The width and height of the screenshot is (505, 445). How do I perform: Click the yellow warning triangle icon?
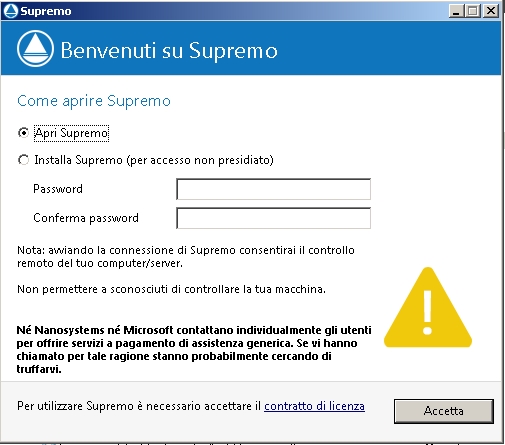[x=428, y=308]
